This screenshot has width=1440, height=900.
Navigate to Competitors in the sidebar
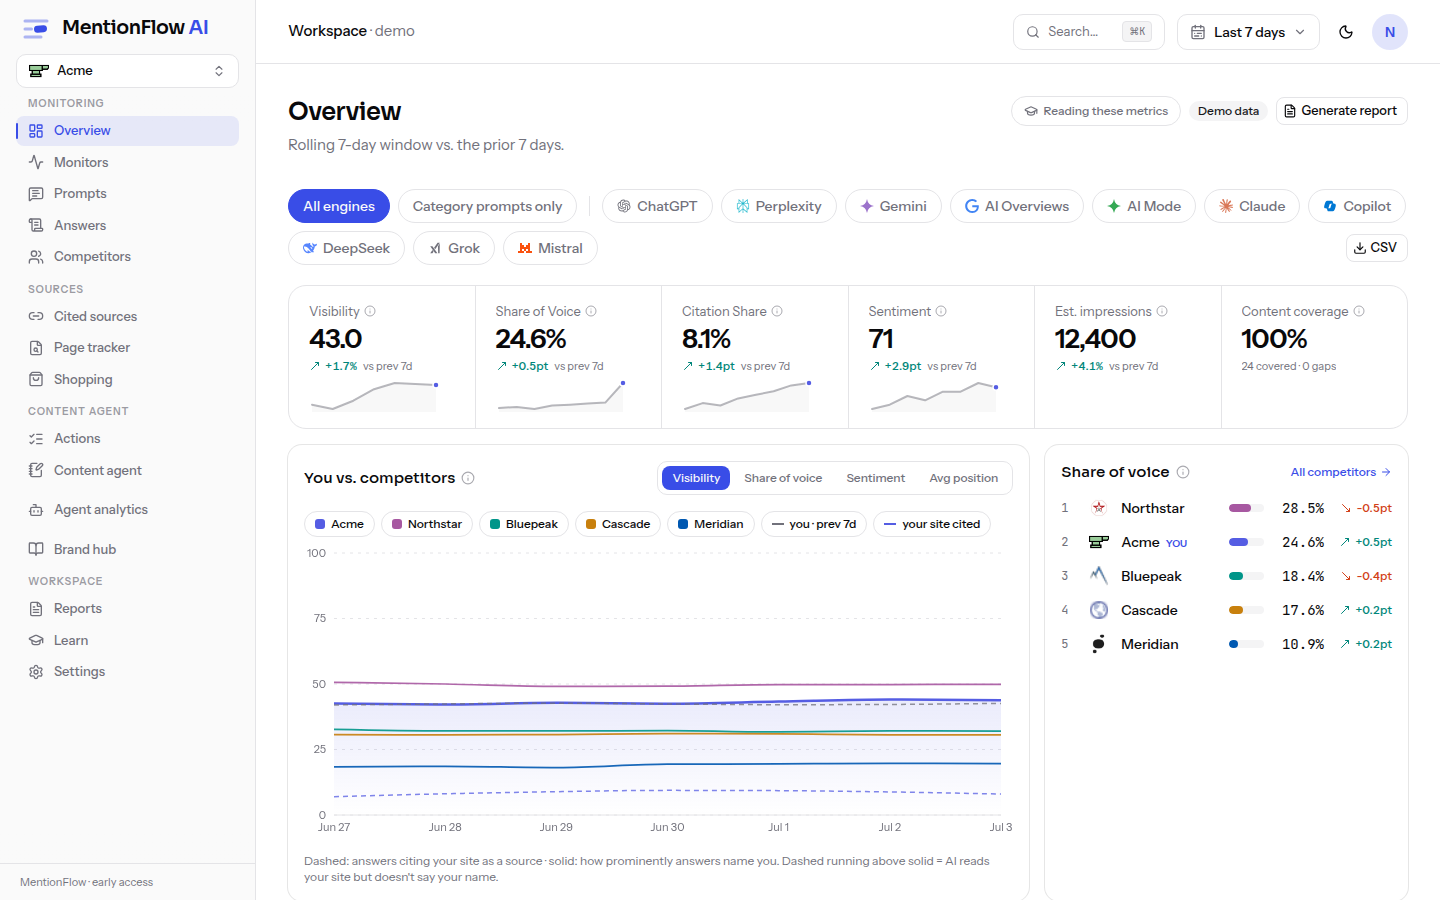tap(127, 256)
